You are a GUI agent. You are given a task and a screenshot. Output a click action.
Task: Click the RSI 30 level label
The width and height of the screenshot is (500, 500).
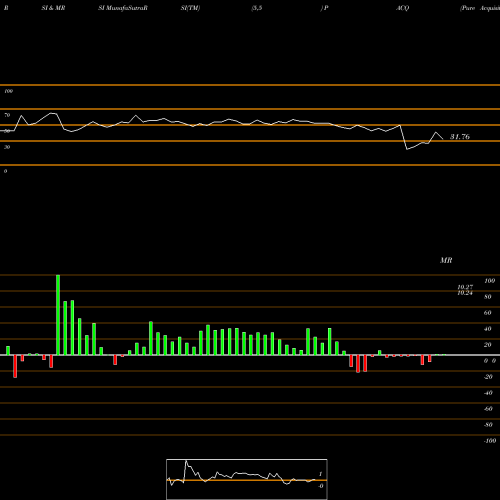tap(7, 147)
